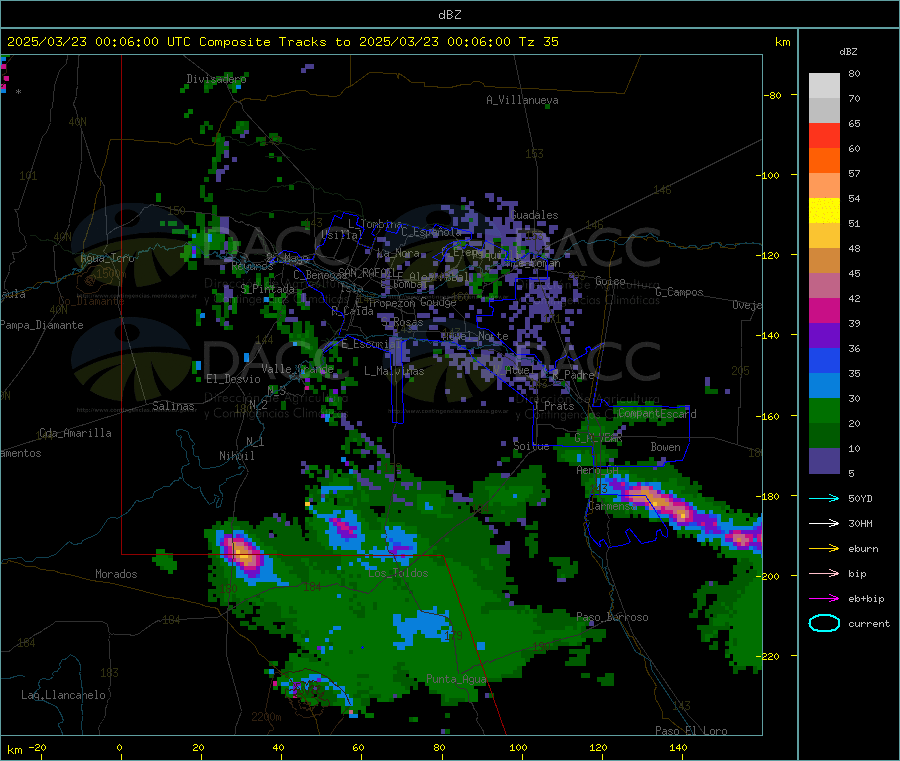This screenshot has height=761, width=900.
Task: Select the violet 39-36 dBZ swatch
Action: [824, 336]
